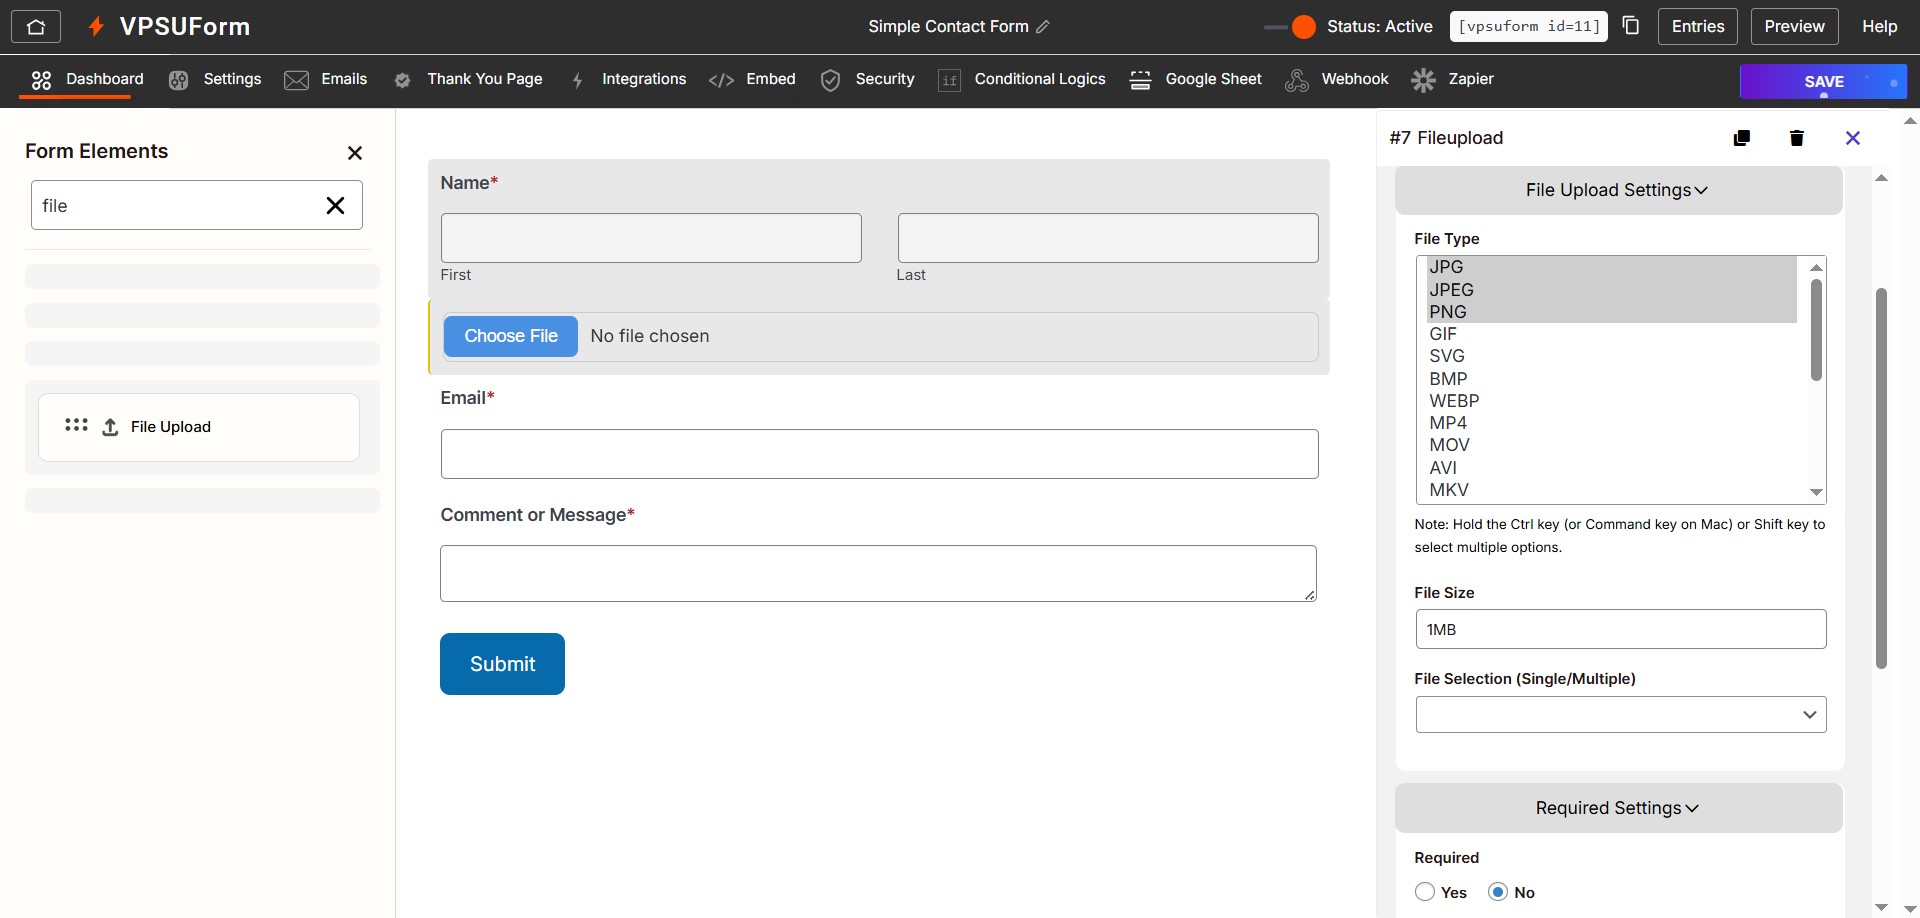Open the File Selection (Single/Multiple) dropdown
Image resolution: width=1920 pixels, height=918 pixels.
1620,714
